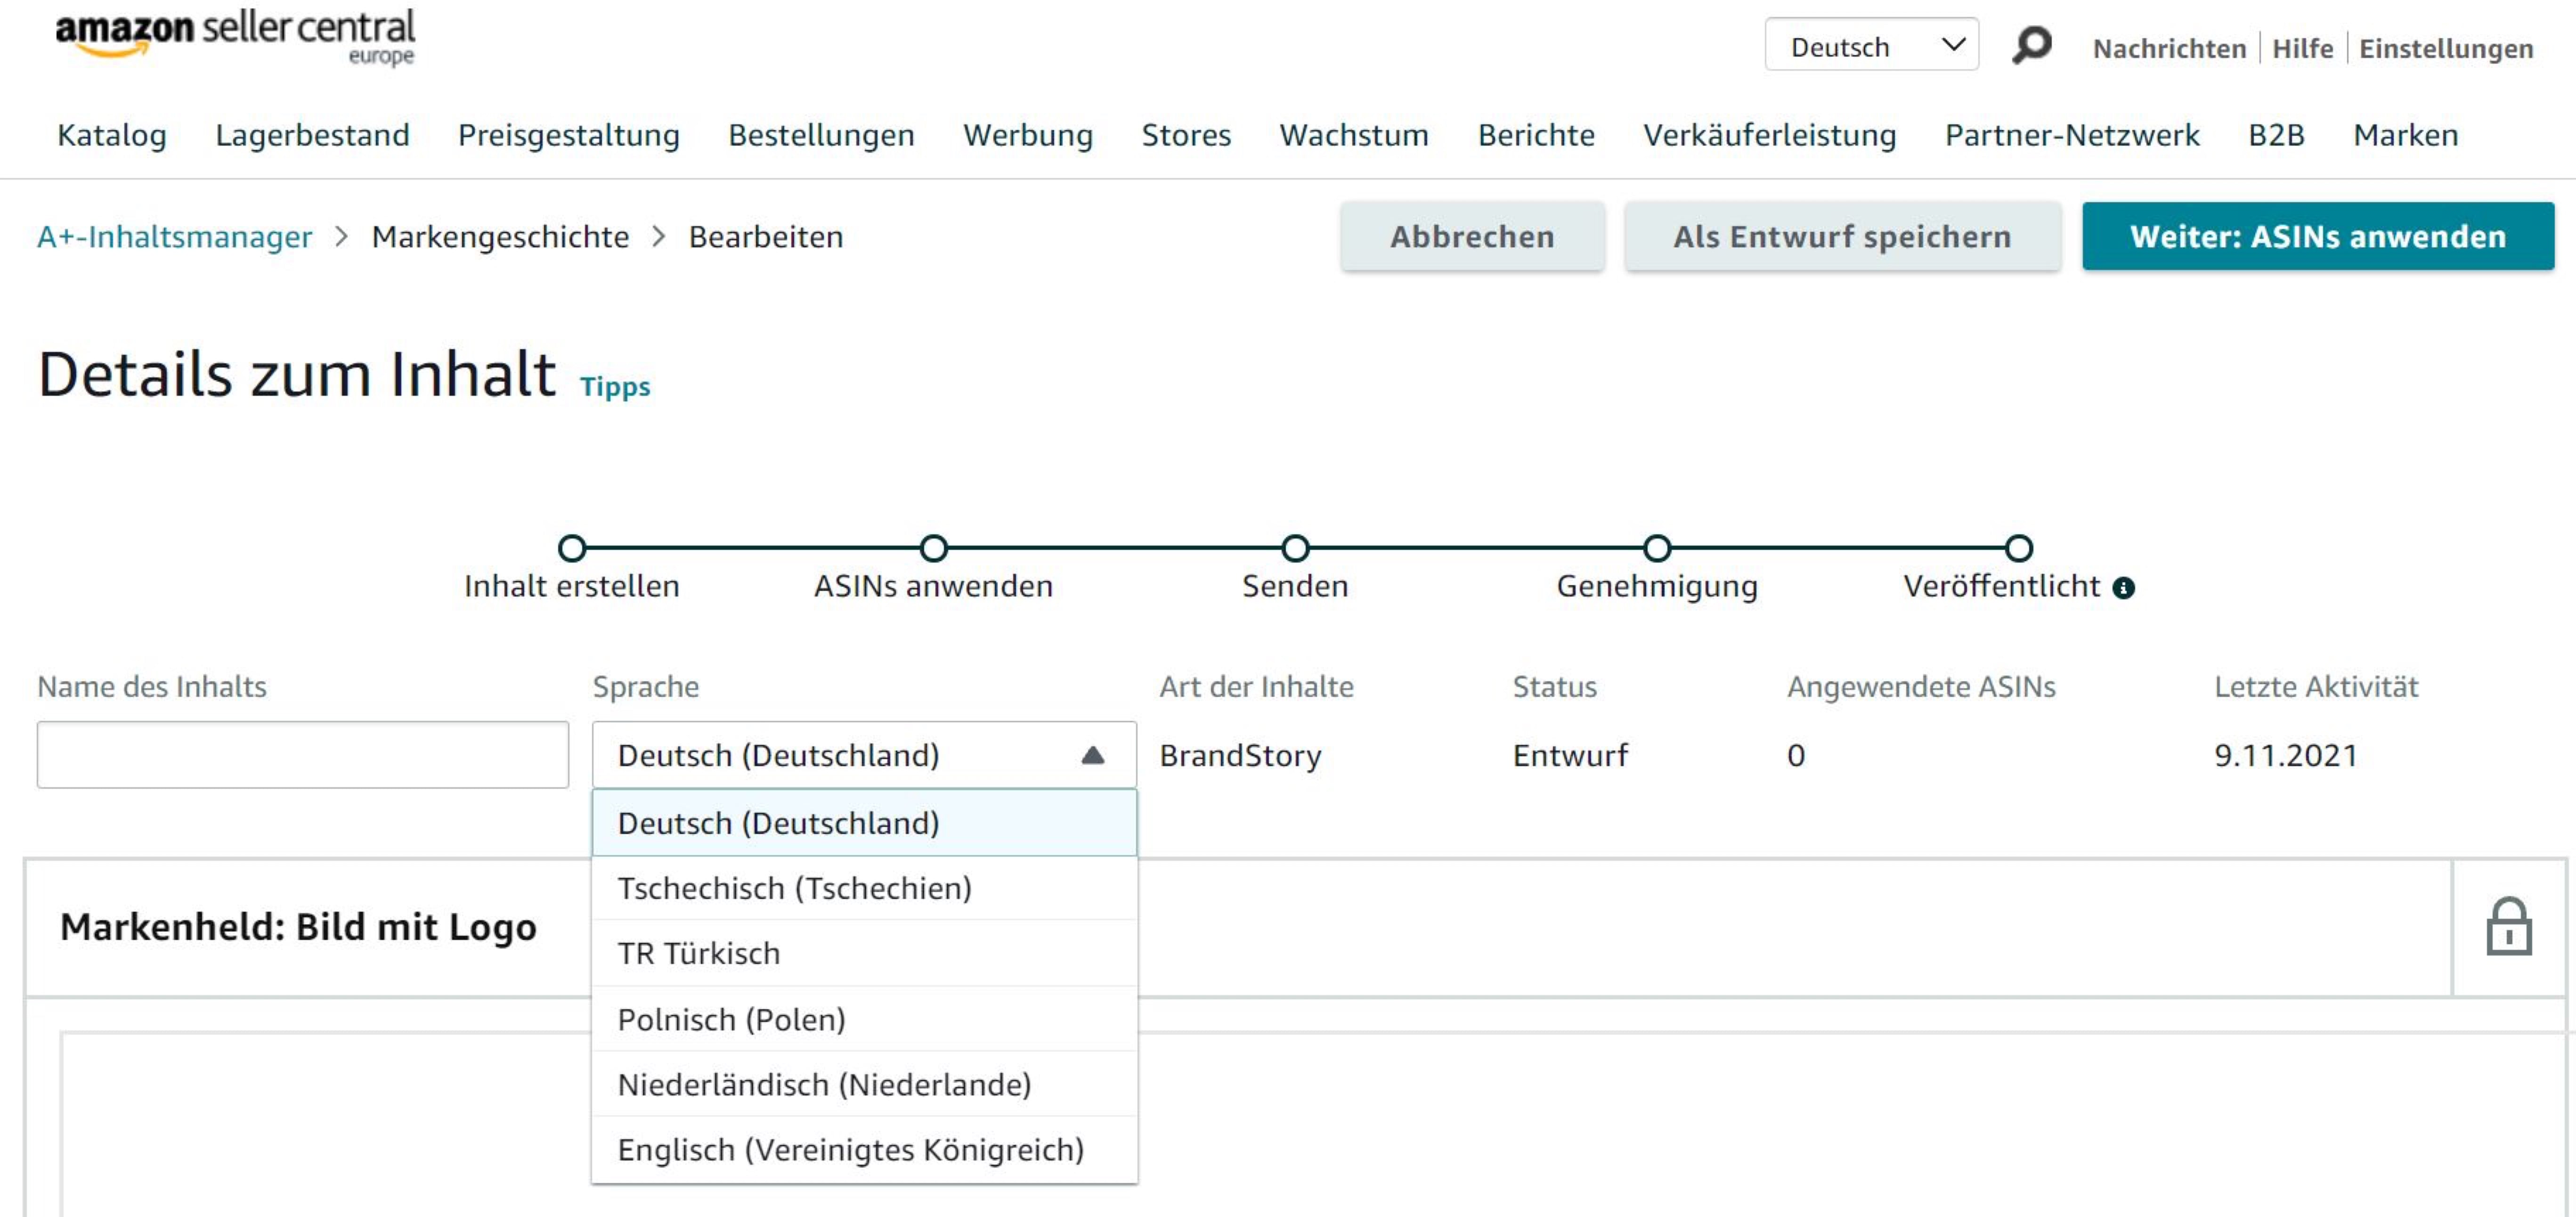This screenshot has height=1217, width=2576.
Task: Click the ASINs anwenden step marker
Action: pyautogui.click(x=933, y=548)
